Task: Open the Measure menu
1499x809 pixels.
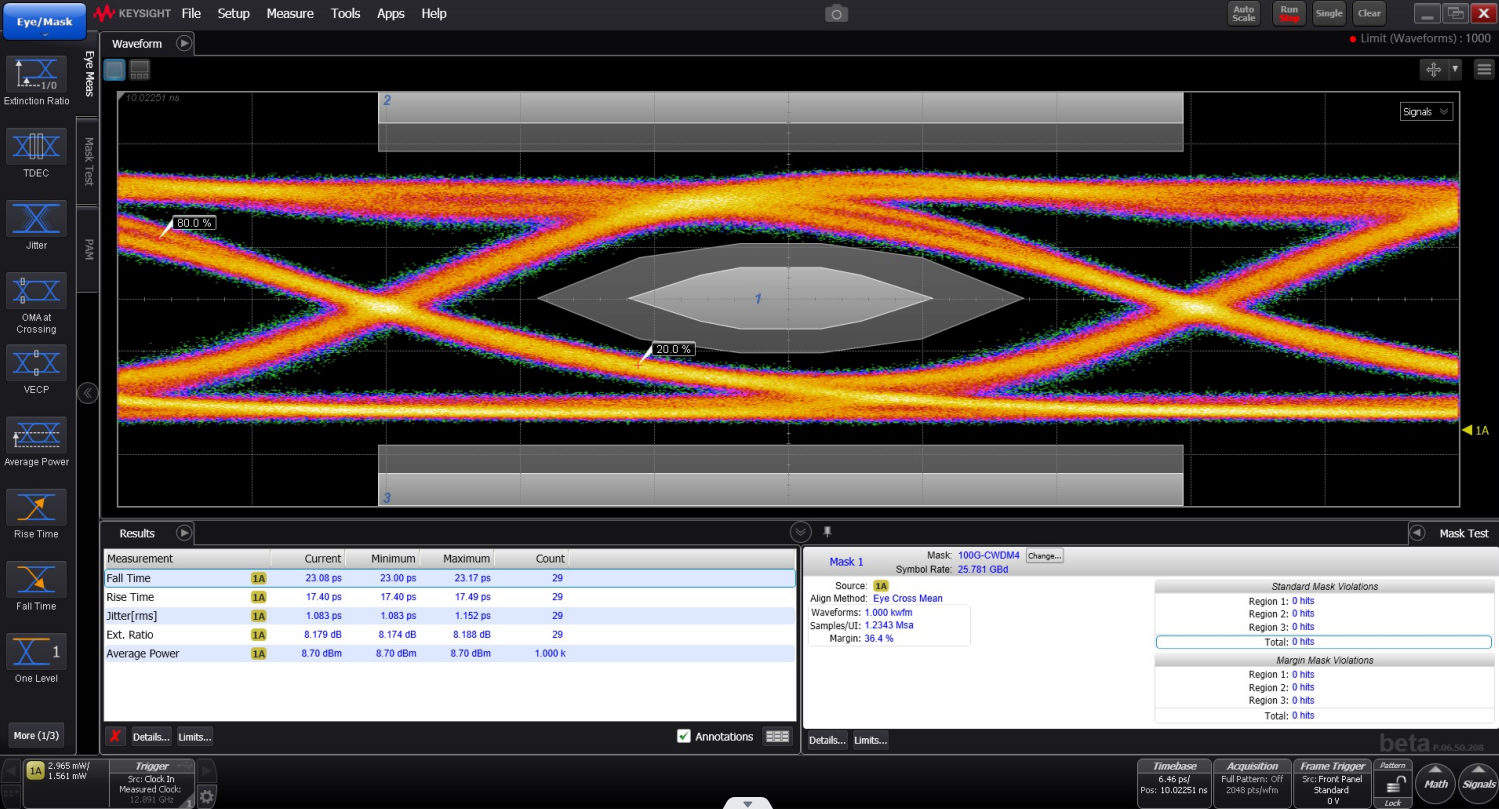Action: 290,13
